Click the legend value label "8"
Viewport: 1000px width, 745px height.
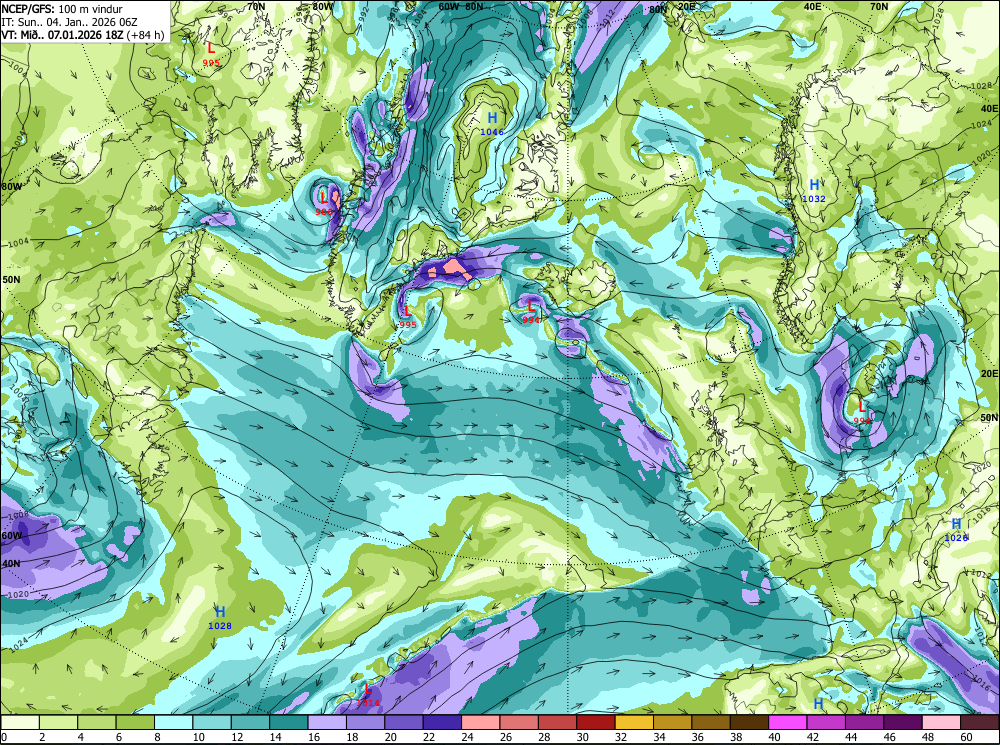tap(158, 737)
